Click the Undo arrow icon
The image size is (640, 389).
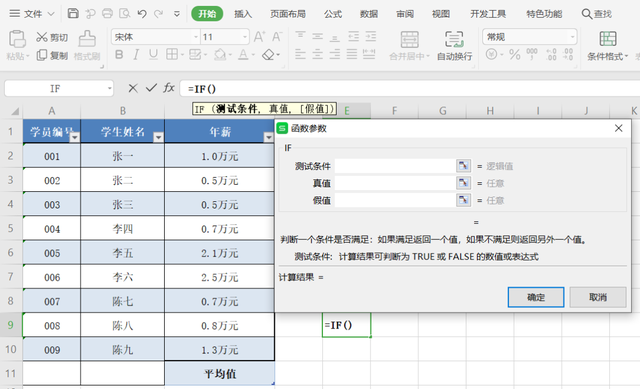tap(142, 14)
